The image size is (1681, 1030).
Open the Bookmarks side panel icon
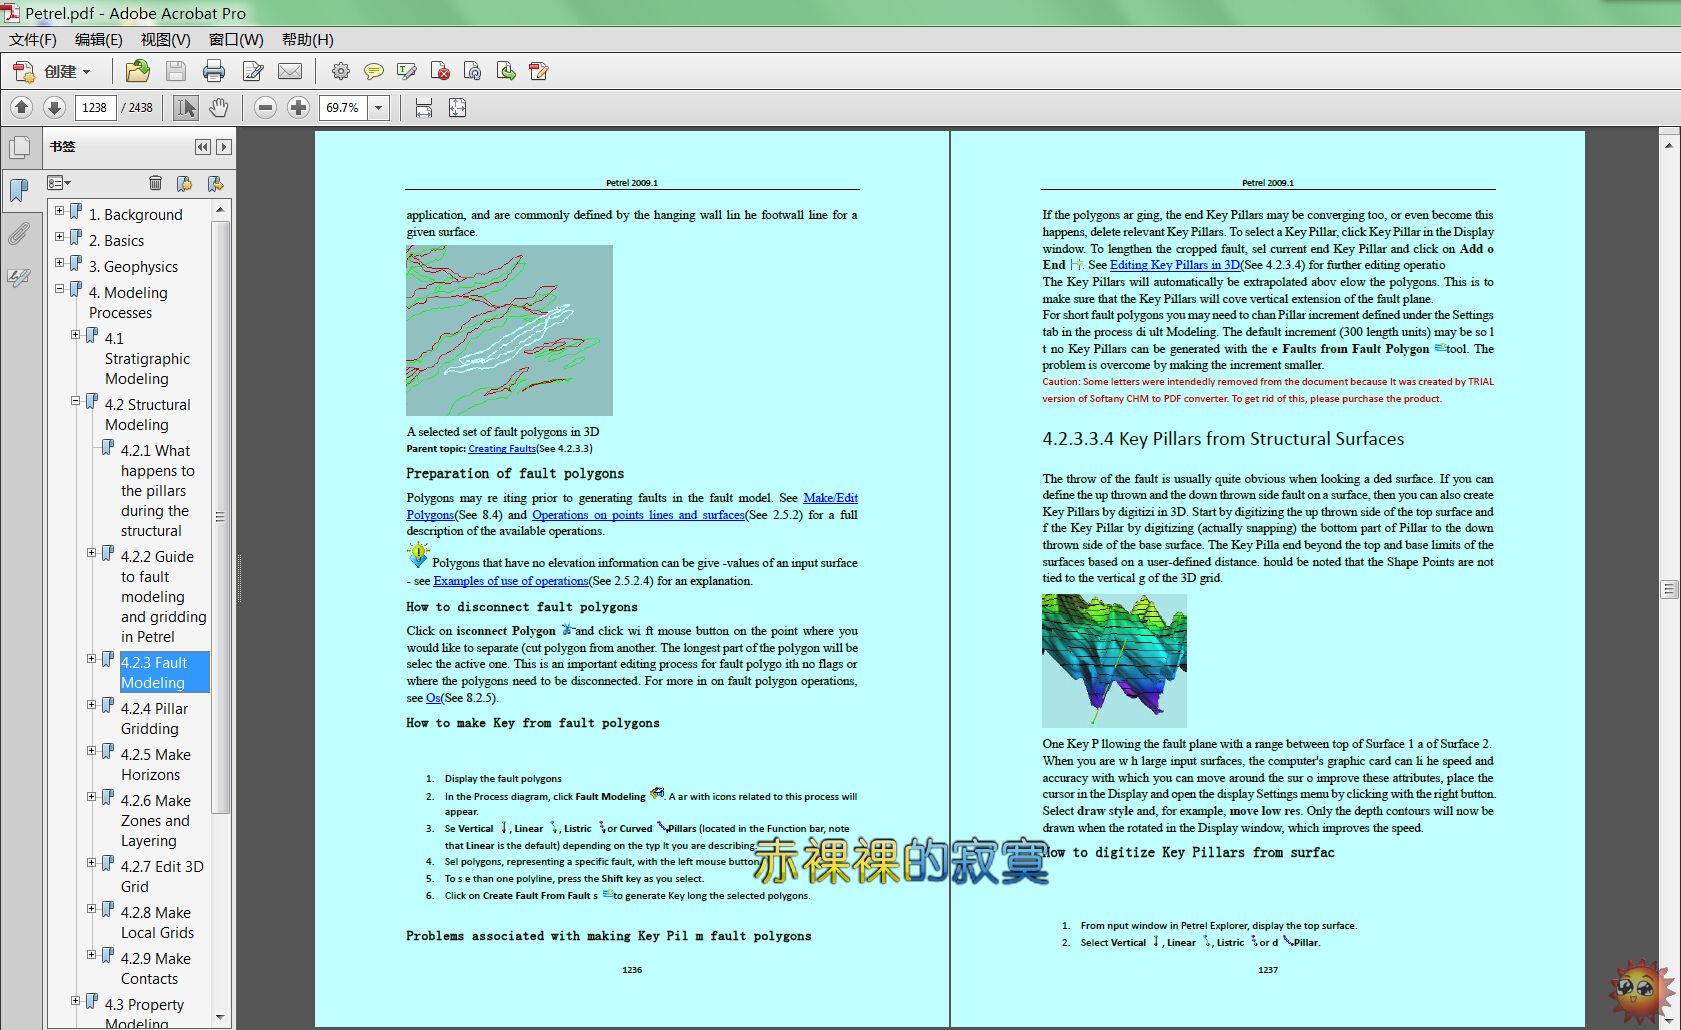(x=19, y=190)
